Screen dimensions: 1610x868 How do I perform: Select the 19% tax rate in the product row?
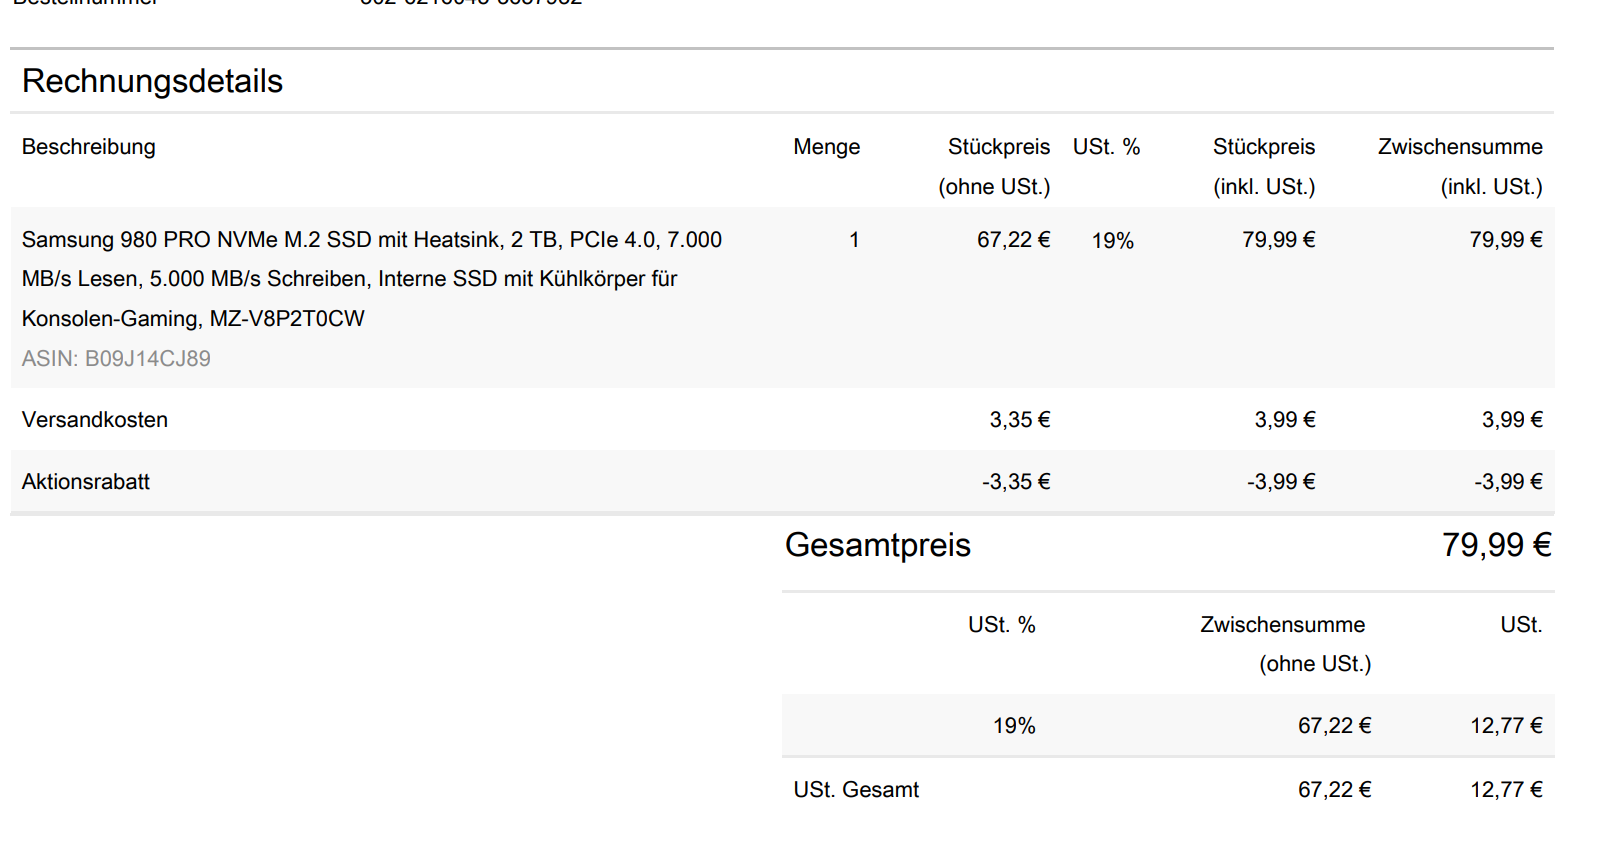click(x=1112, y=241)
